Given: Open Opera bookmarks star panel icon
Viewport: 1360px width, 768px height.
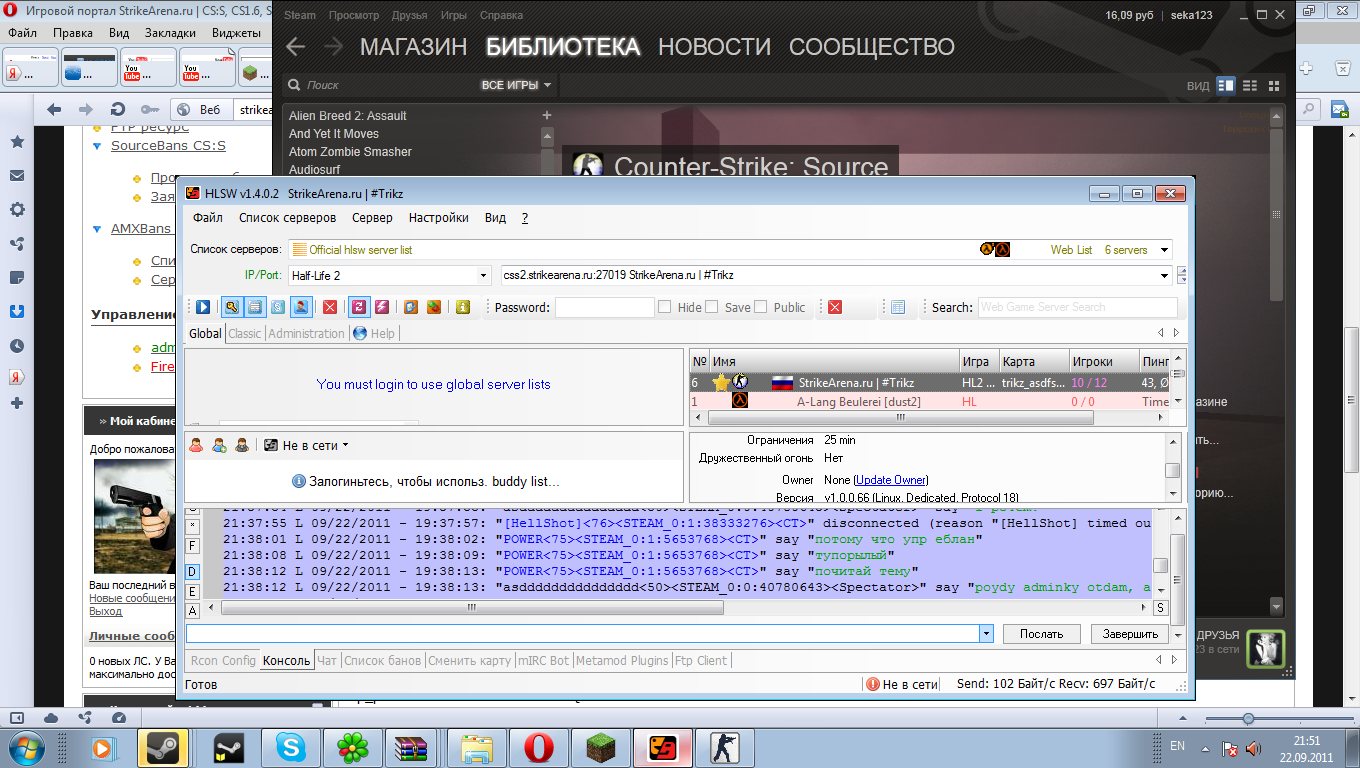Looking at the screenshot, I should 17,142.
